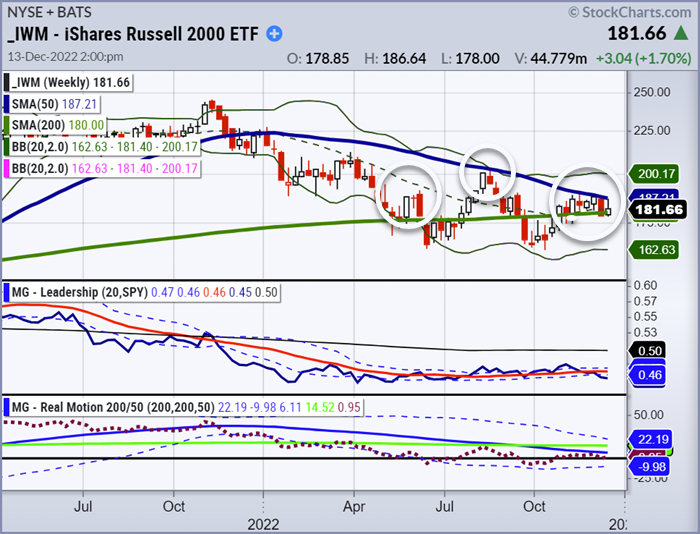Click the MG - Real Motion 200/50 legend
Screen dimensions: 700x534
[184, 407]
